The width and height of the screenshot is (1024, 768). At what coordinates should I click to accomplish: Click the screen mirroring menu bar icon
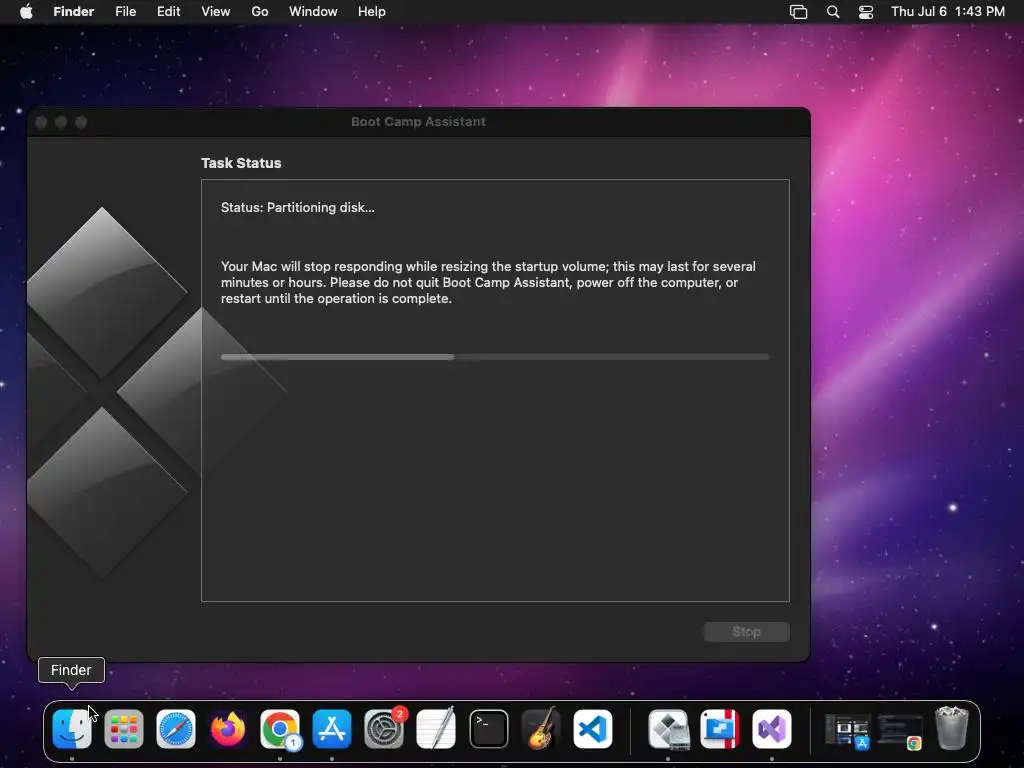click(x=798, y=12)
